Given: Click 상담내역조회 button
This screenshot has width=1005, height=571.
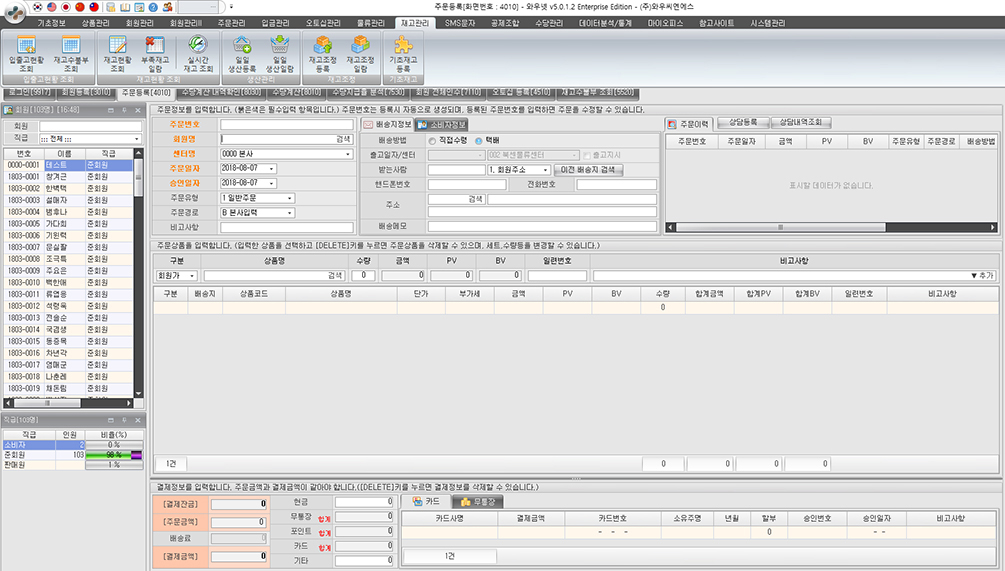Looking at the screenshot, I should [x=801, y=122].
